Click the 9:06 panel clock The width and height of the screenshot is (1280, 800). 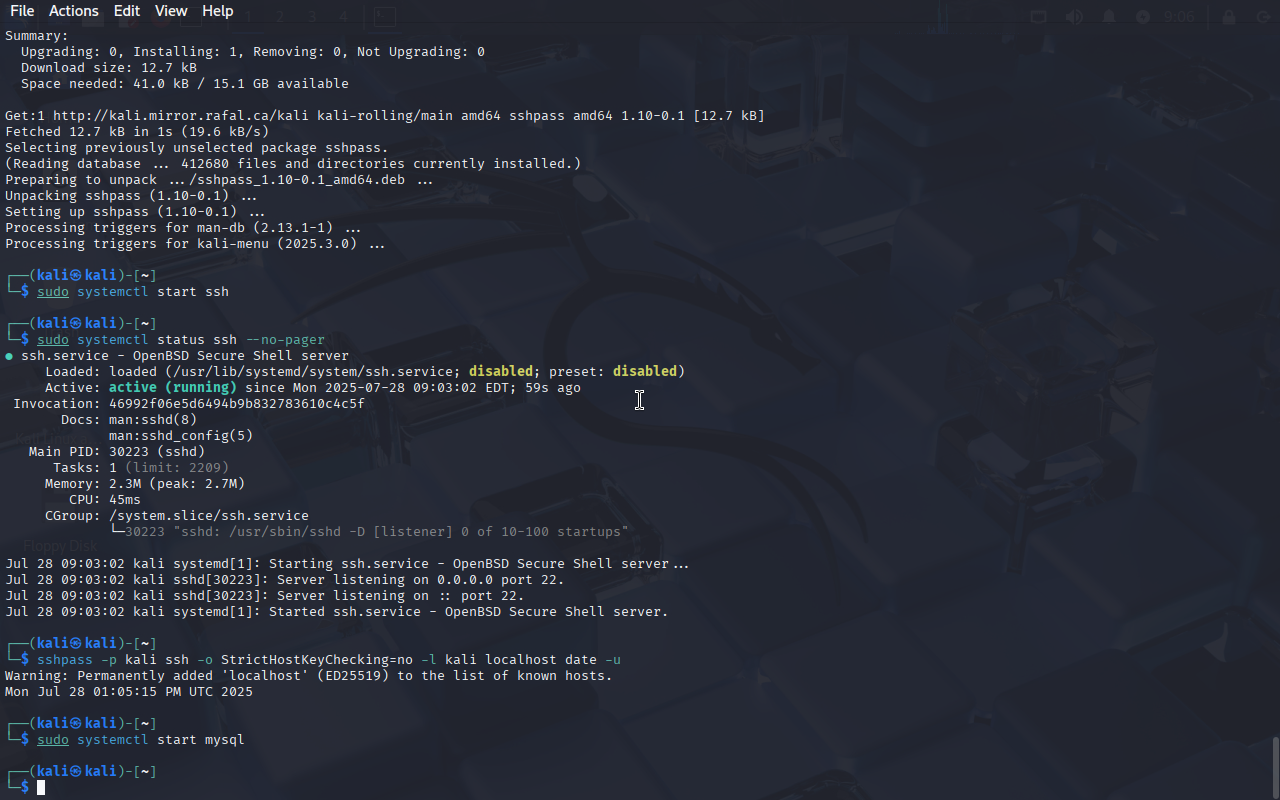(x=1180, y=17)
